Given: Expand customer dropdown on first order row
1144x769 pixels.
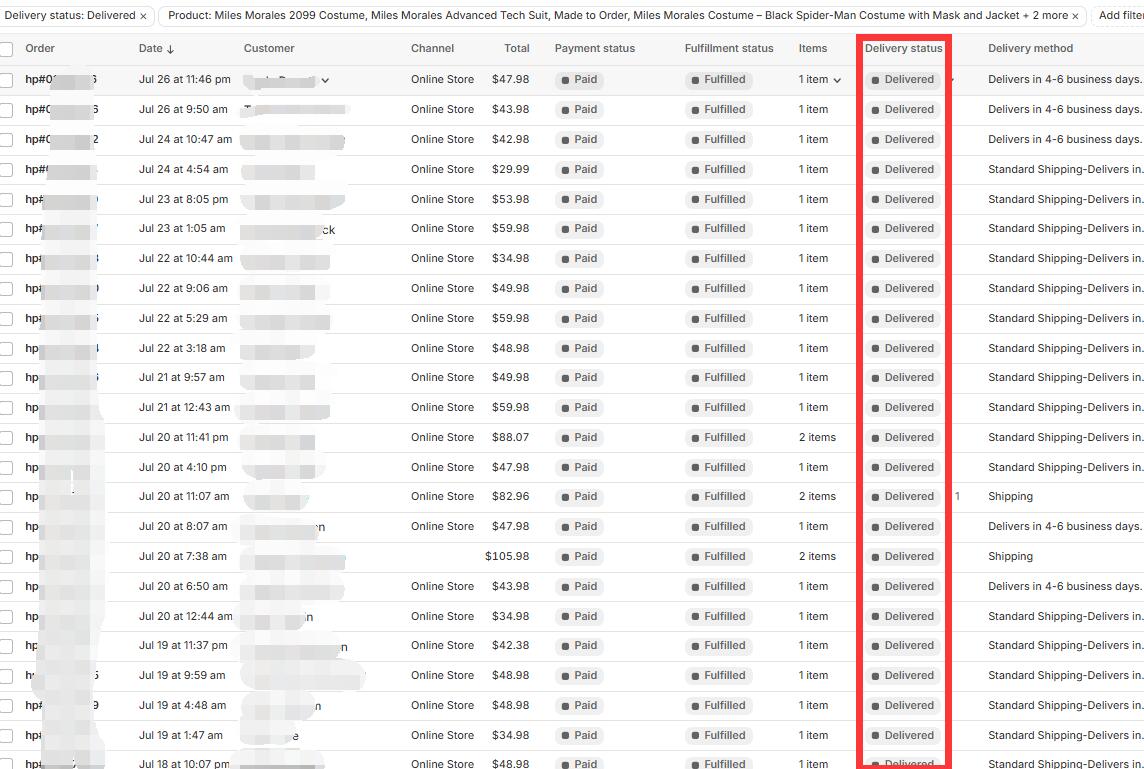Looking at the screenshot, I should pos(325,80).
